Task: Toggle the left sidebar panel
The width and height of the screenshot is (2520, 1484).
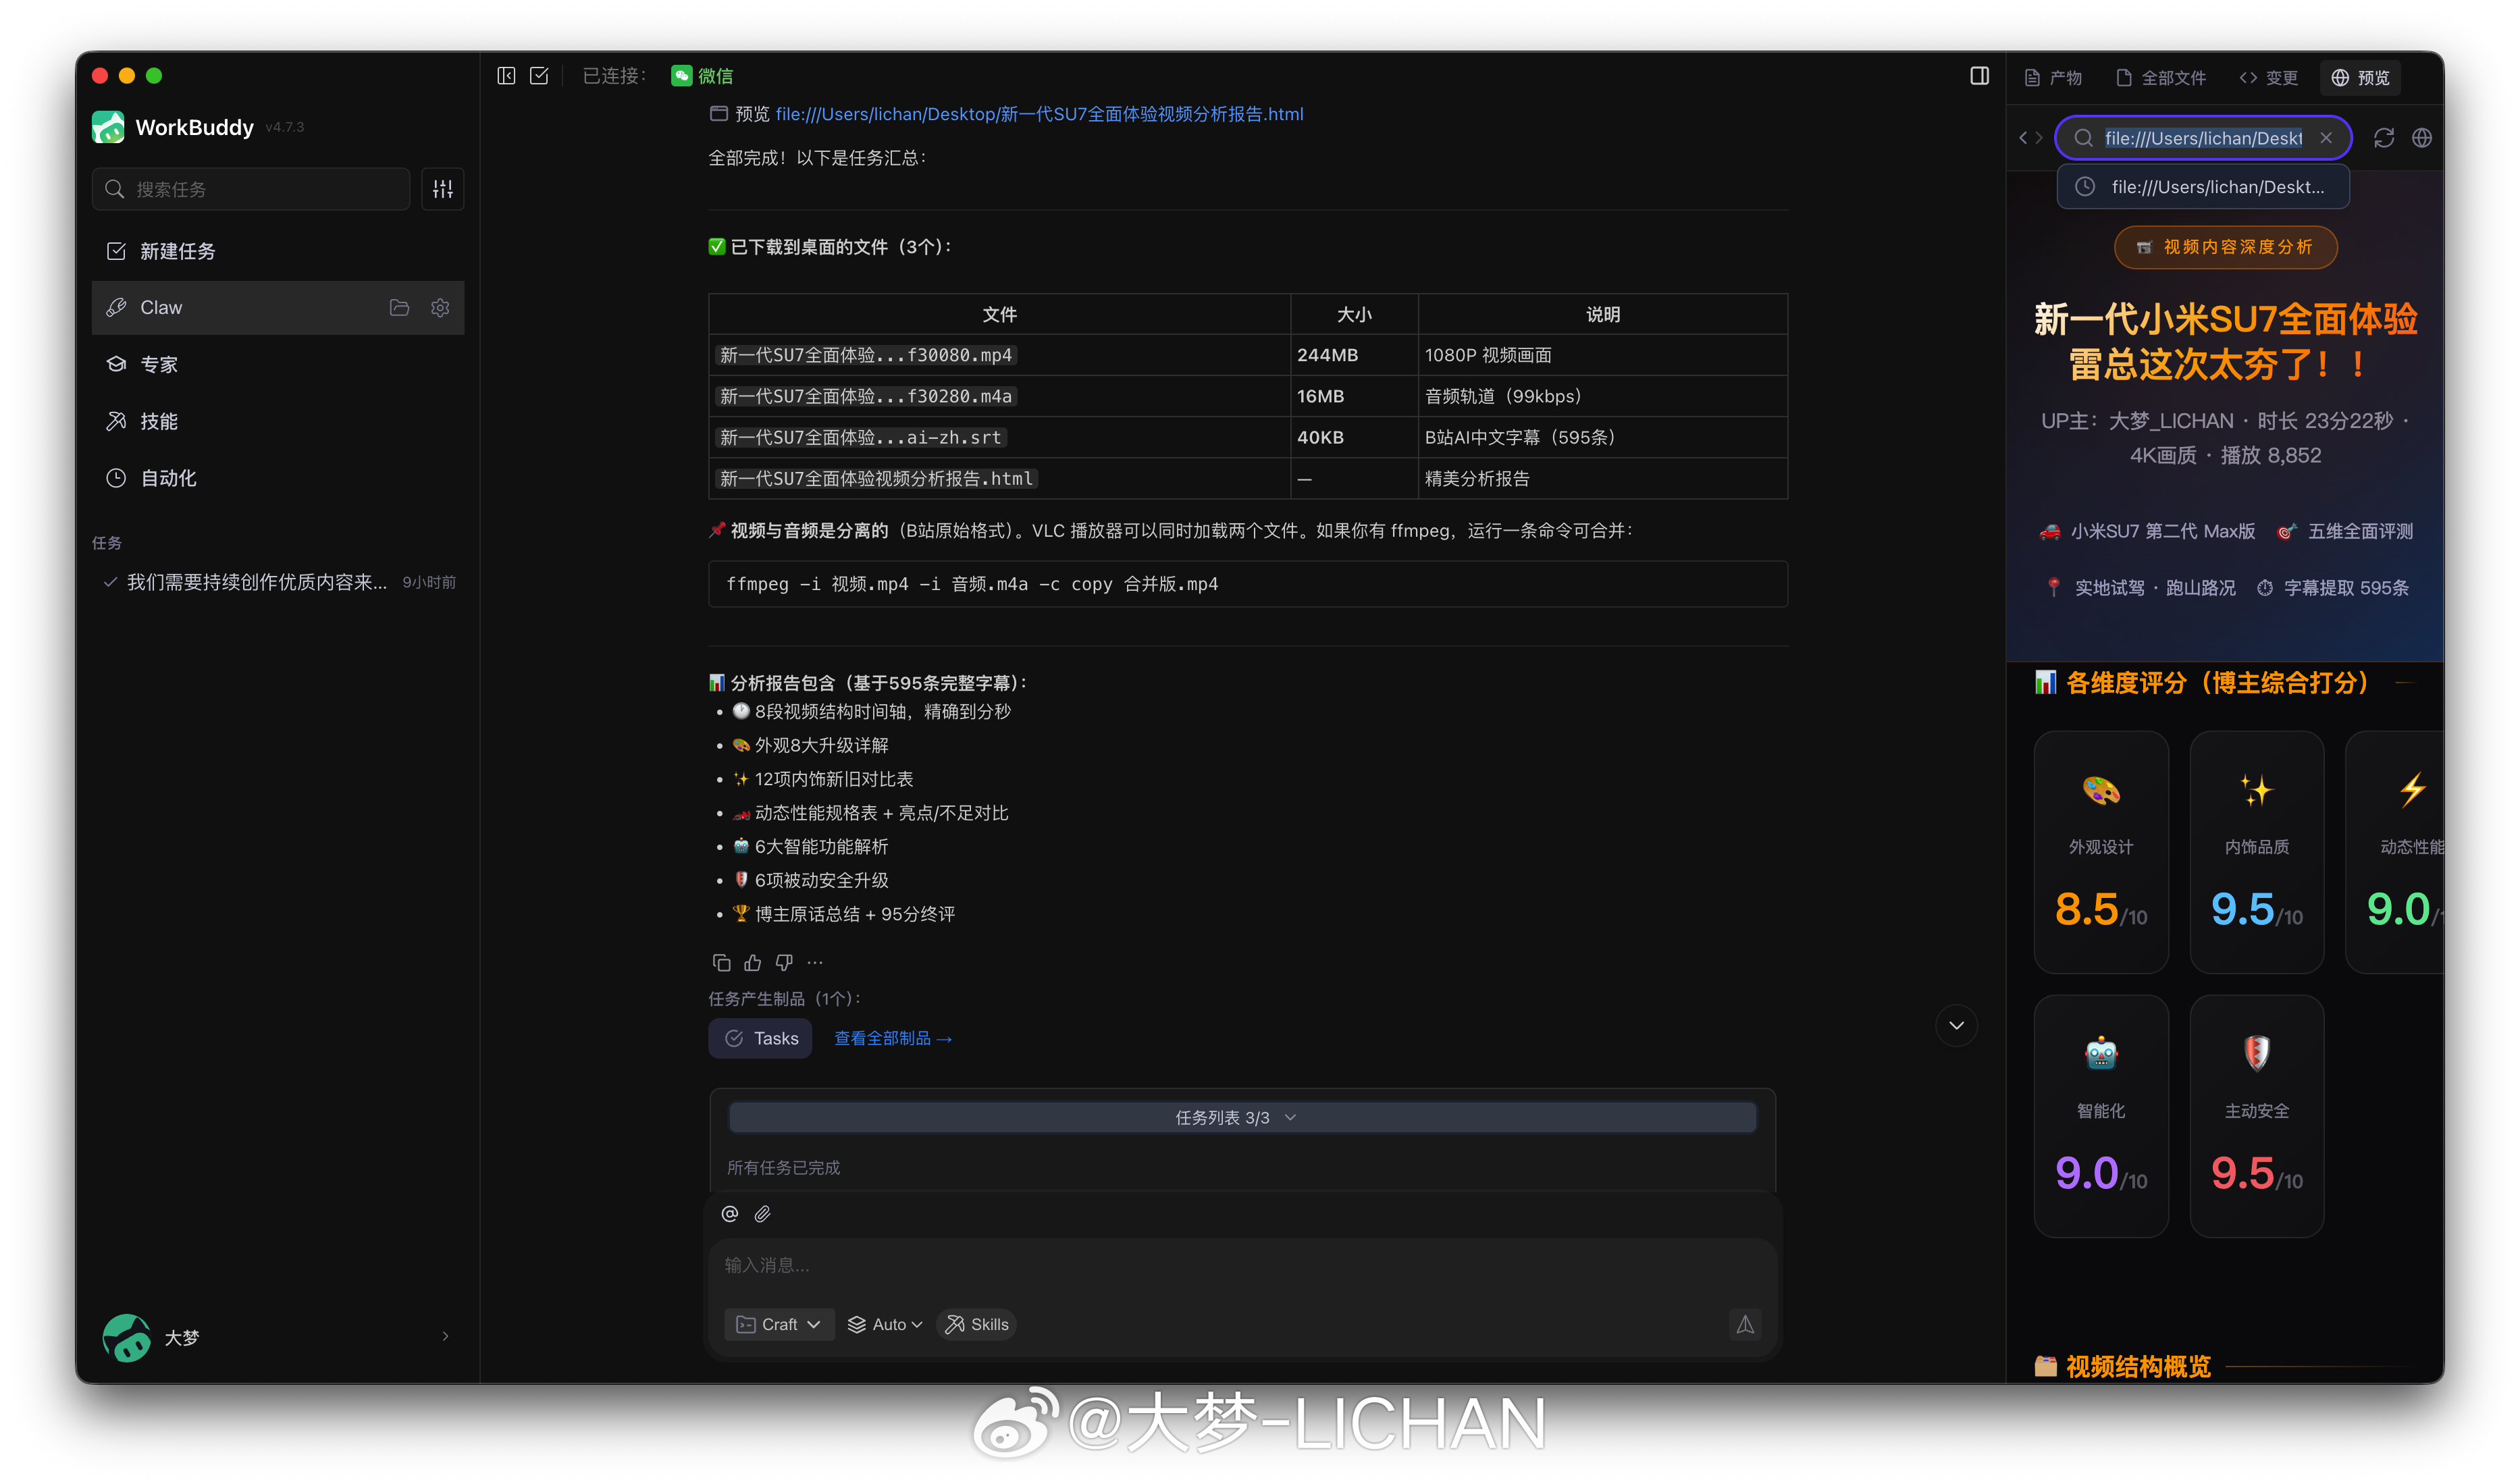Action: tap(506, 76)
